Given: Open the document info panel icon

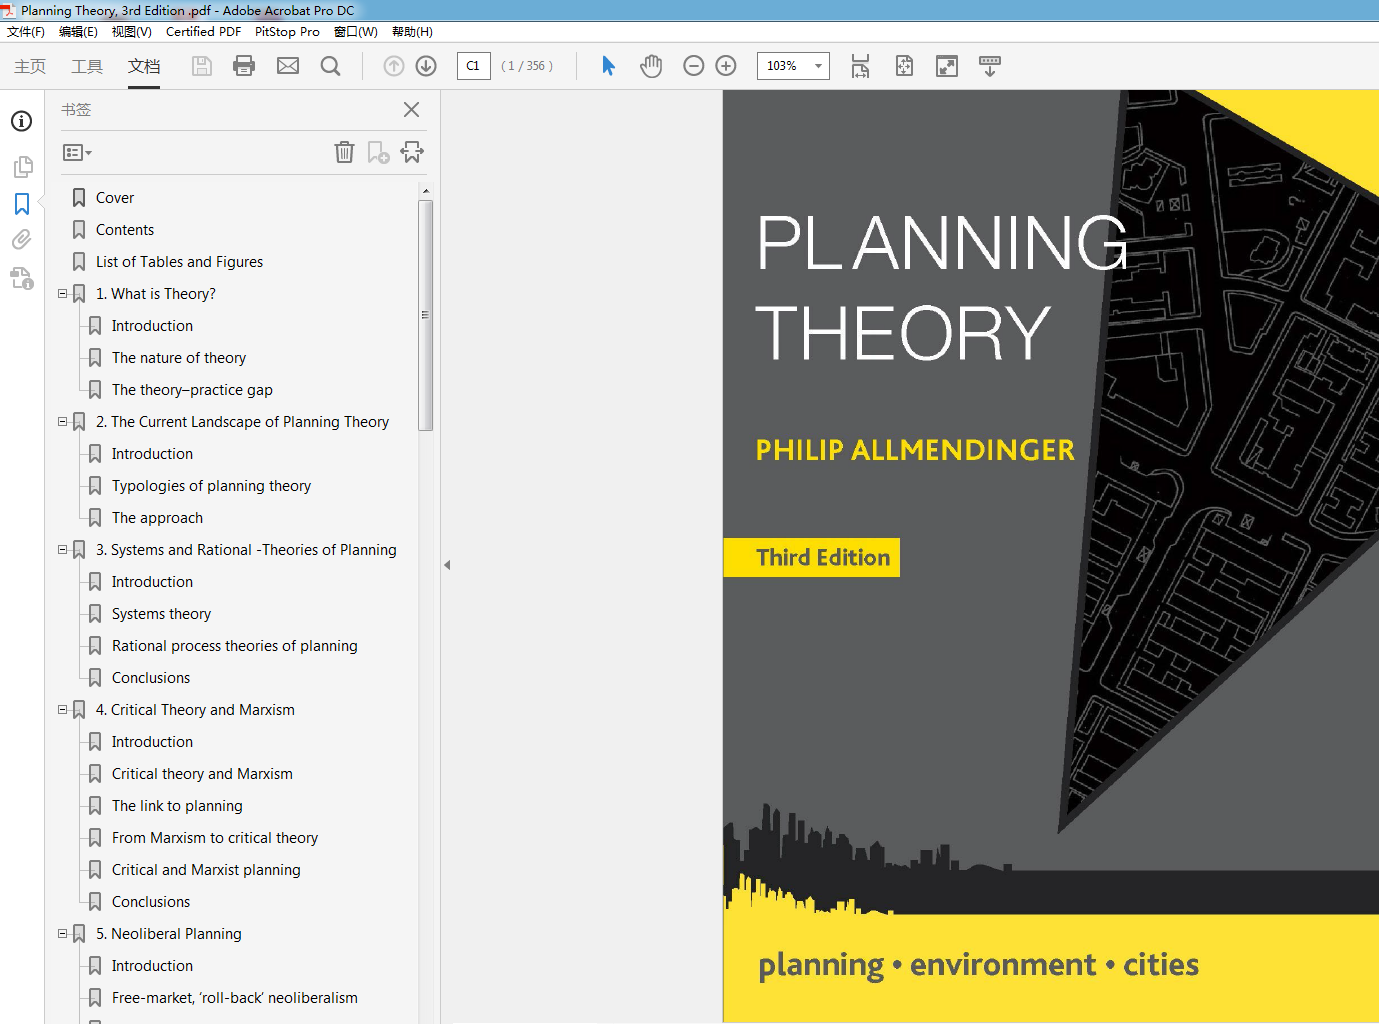Looking at the screenshot, I should pyautogui.click(x=22, y=121).
